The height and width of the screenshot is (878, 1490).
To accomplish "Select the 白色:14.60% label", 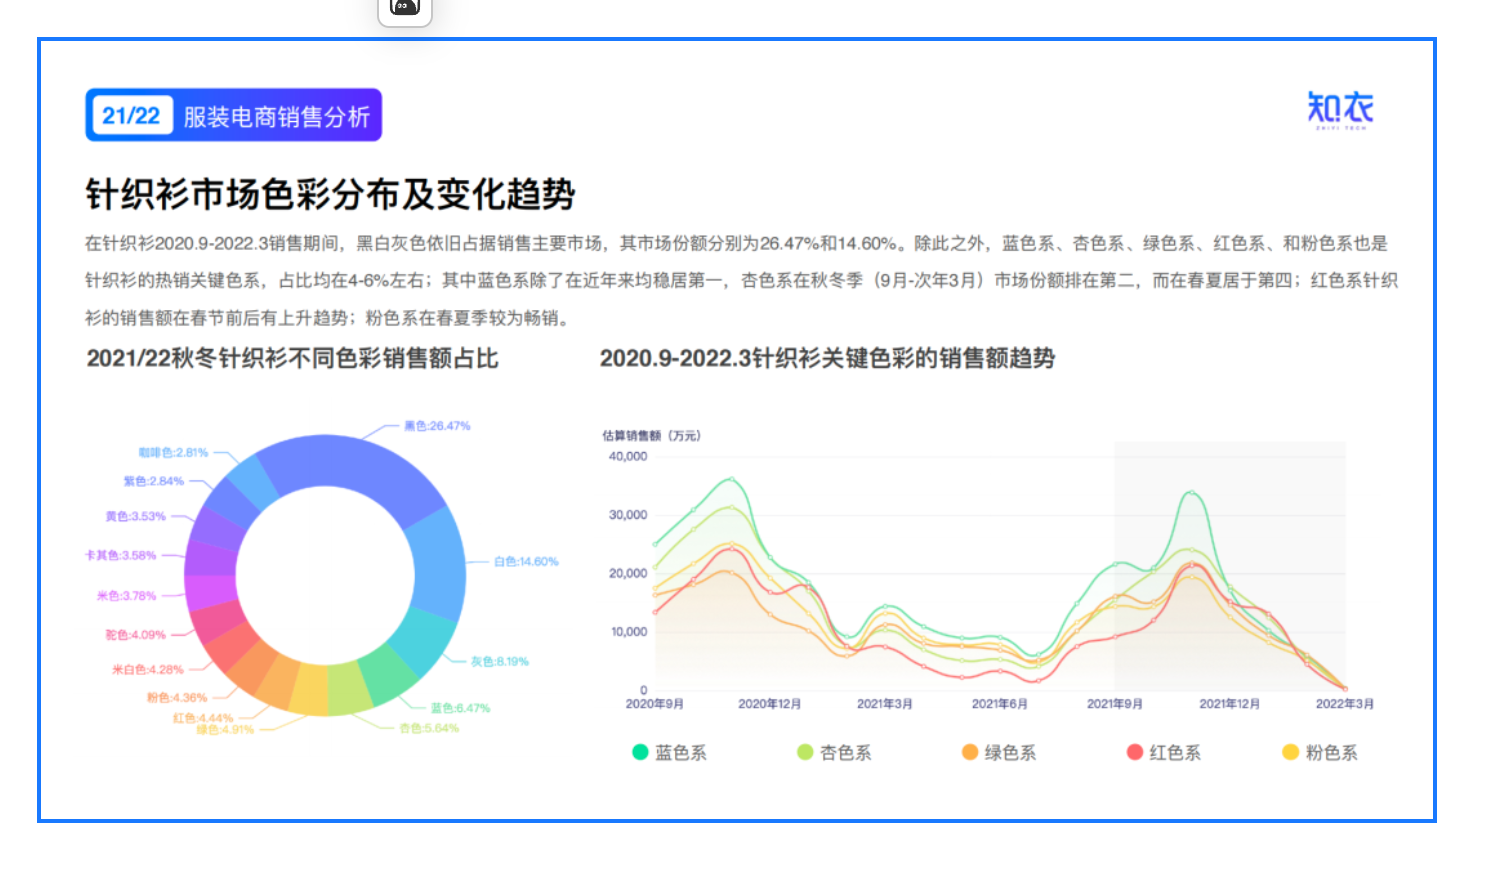I will (526, 562).
